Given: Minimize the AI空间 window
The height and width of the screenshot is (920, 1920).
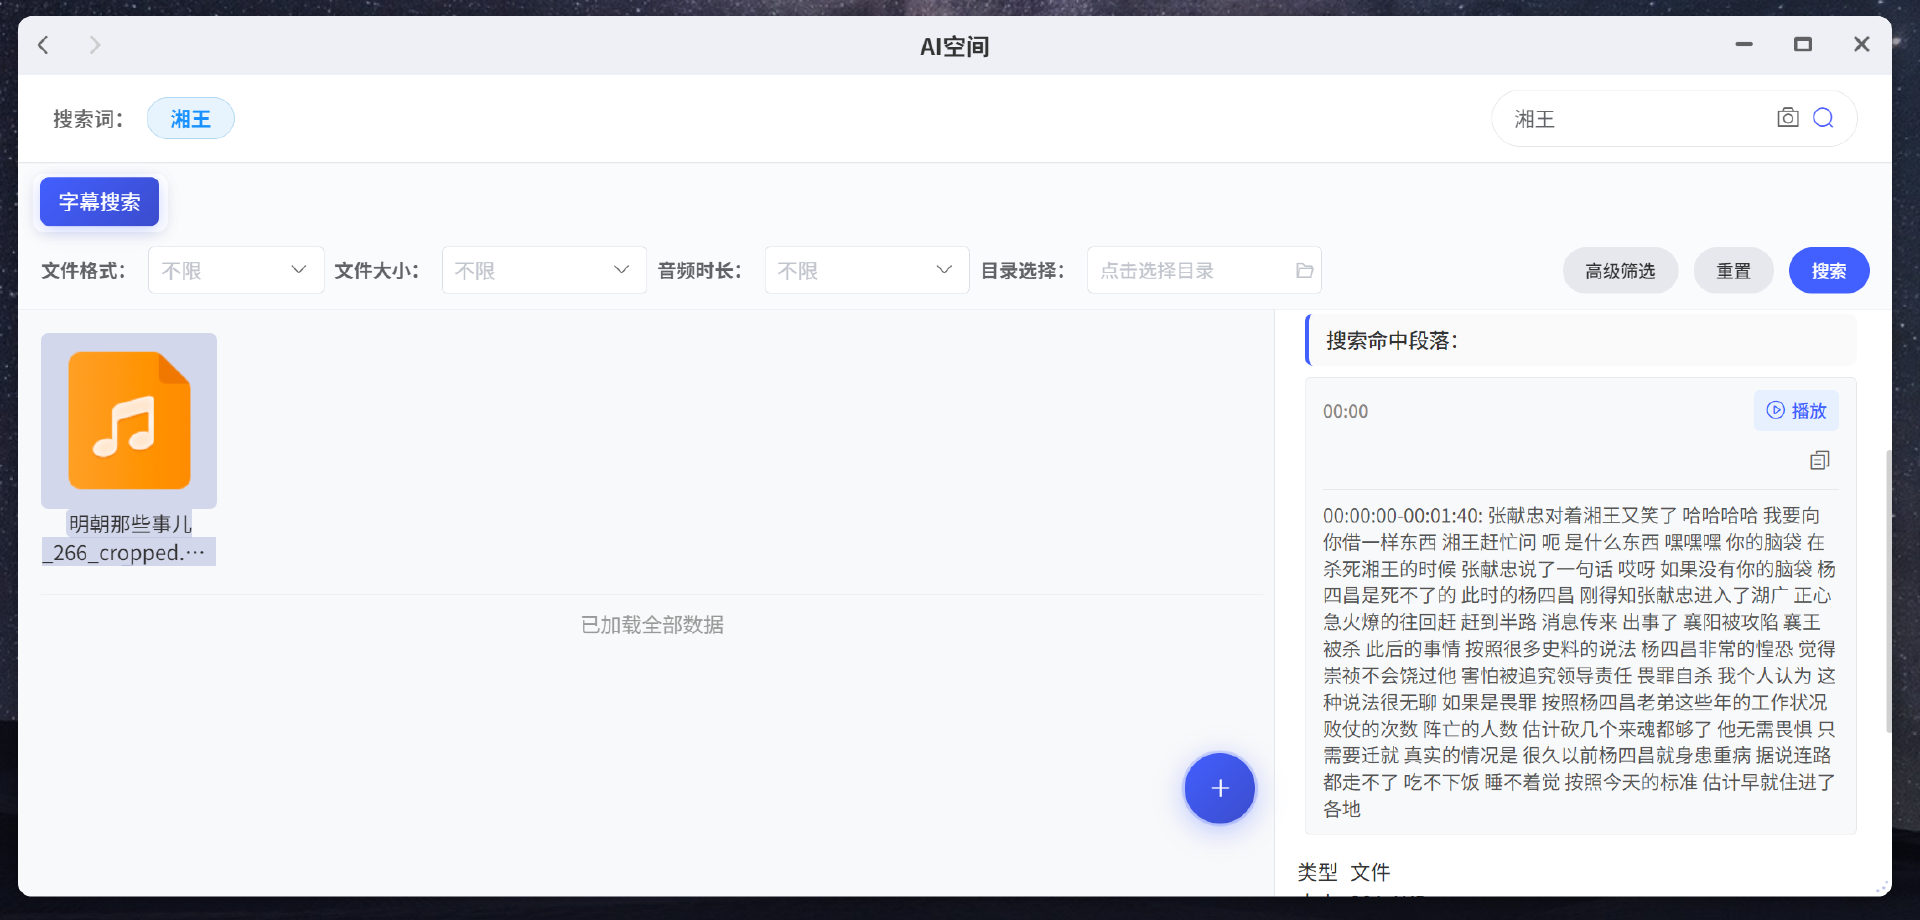Looking at the screenshot, I should pyautogui.click(x=1744, y=45).
